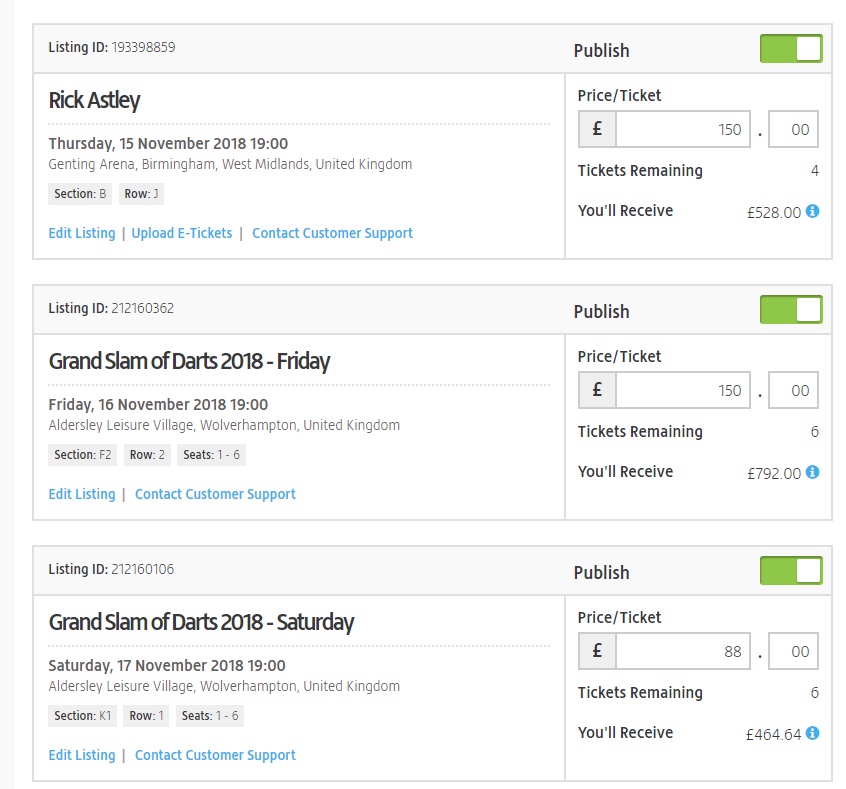Click Genting Arena, Birmingham venue text
The image size is (846, 789).
click(x=230, y=164)
